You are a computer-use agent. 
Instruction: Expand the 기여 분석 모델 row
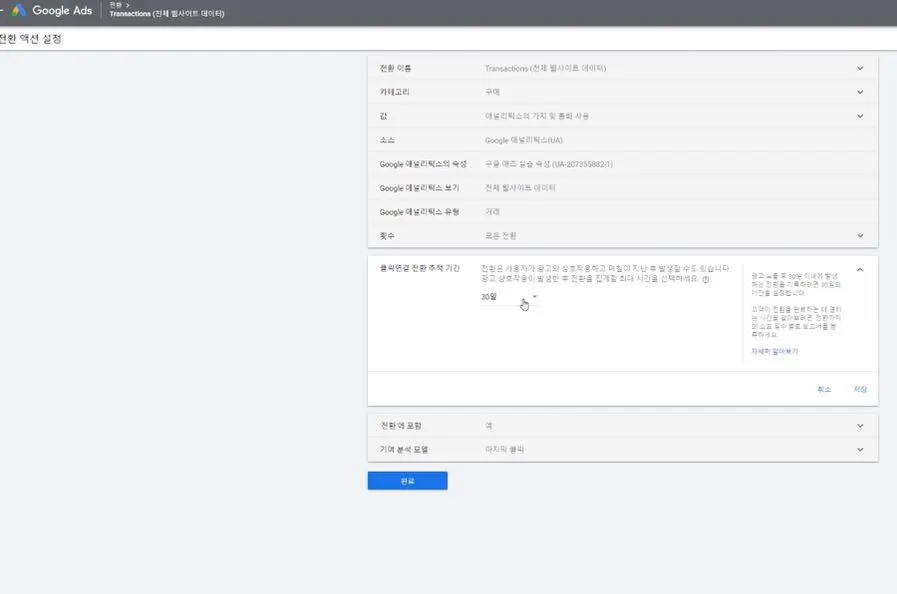[858, 448]
